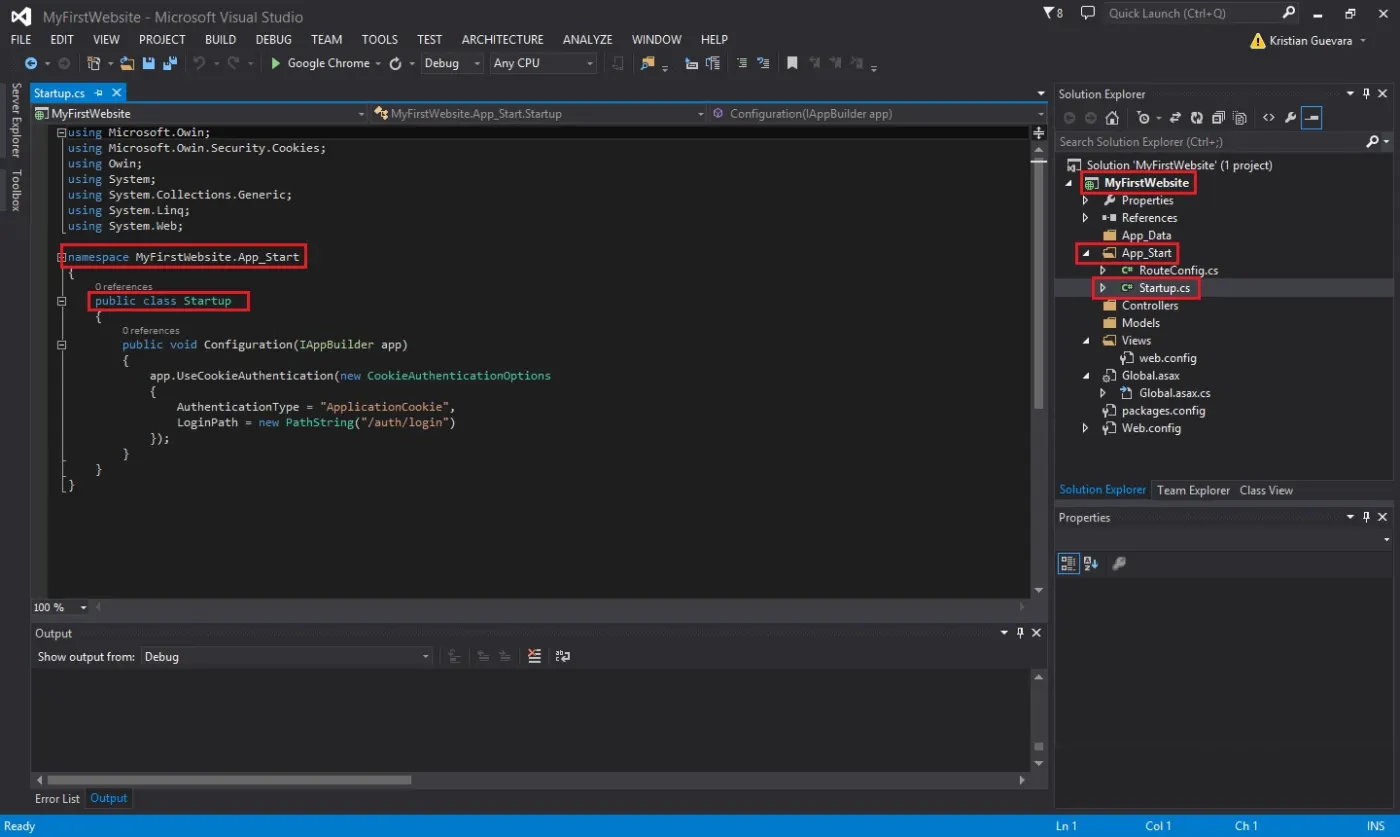This screenshot has height=837, width=1400.
Task: Open the Any CPU platform dropdown
Action: [x=544, y=63]
